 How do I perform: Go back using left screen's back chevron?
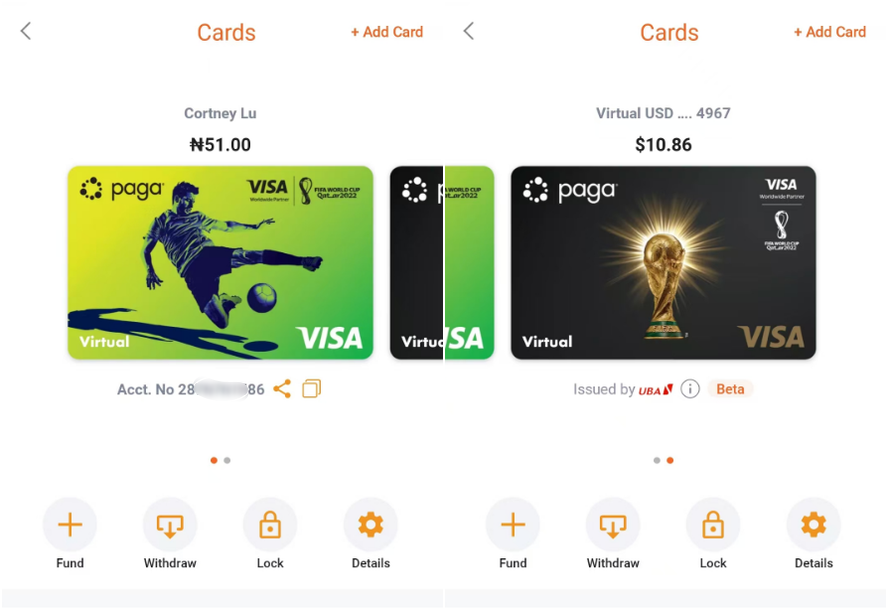click(25, 31)
